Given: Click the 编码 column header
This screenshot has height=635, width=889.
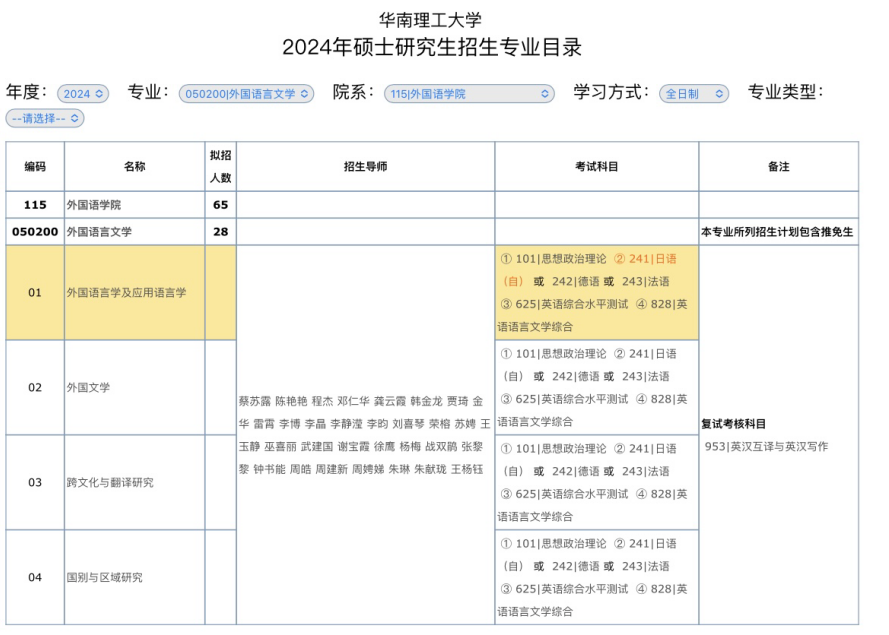Looking at the screenshot, I should 35,167.
